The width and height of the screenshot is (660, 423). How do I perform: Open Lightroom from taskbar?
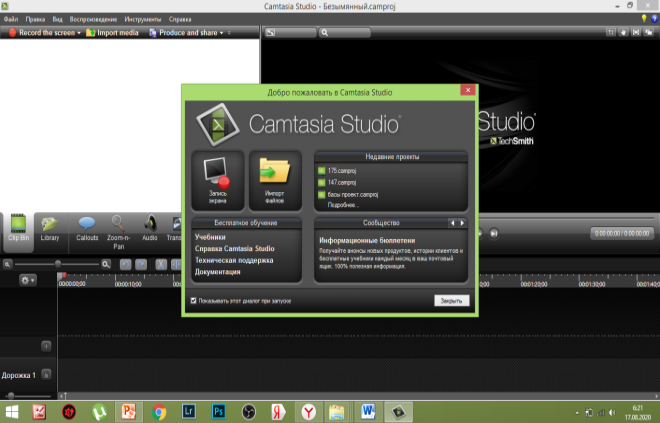click(x=189, y=412)
